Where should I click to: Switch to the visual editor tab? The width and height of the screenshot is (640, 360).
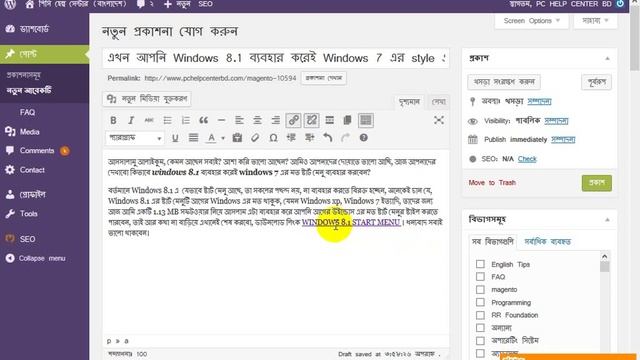[x=409, y=102]
